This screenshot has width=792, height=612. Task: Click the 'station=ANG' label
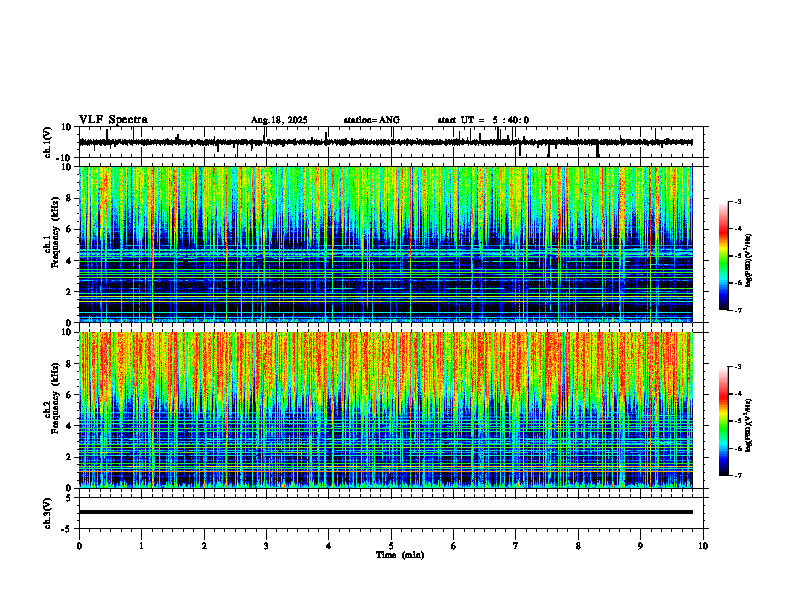pyautogui.click(x=371, y=120)
